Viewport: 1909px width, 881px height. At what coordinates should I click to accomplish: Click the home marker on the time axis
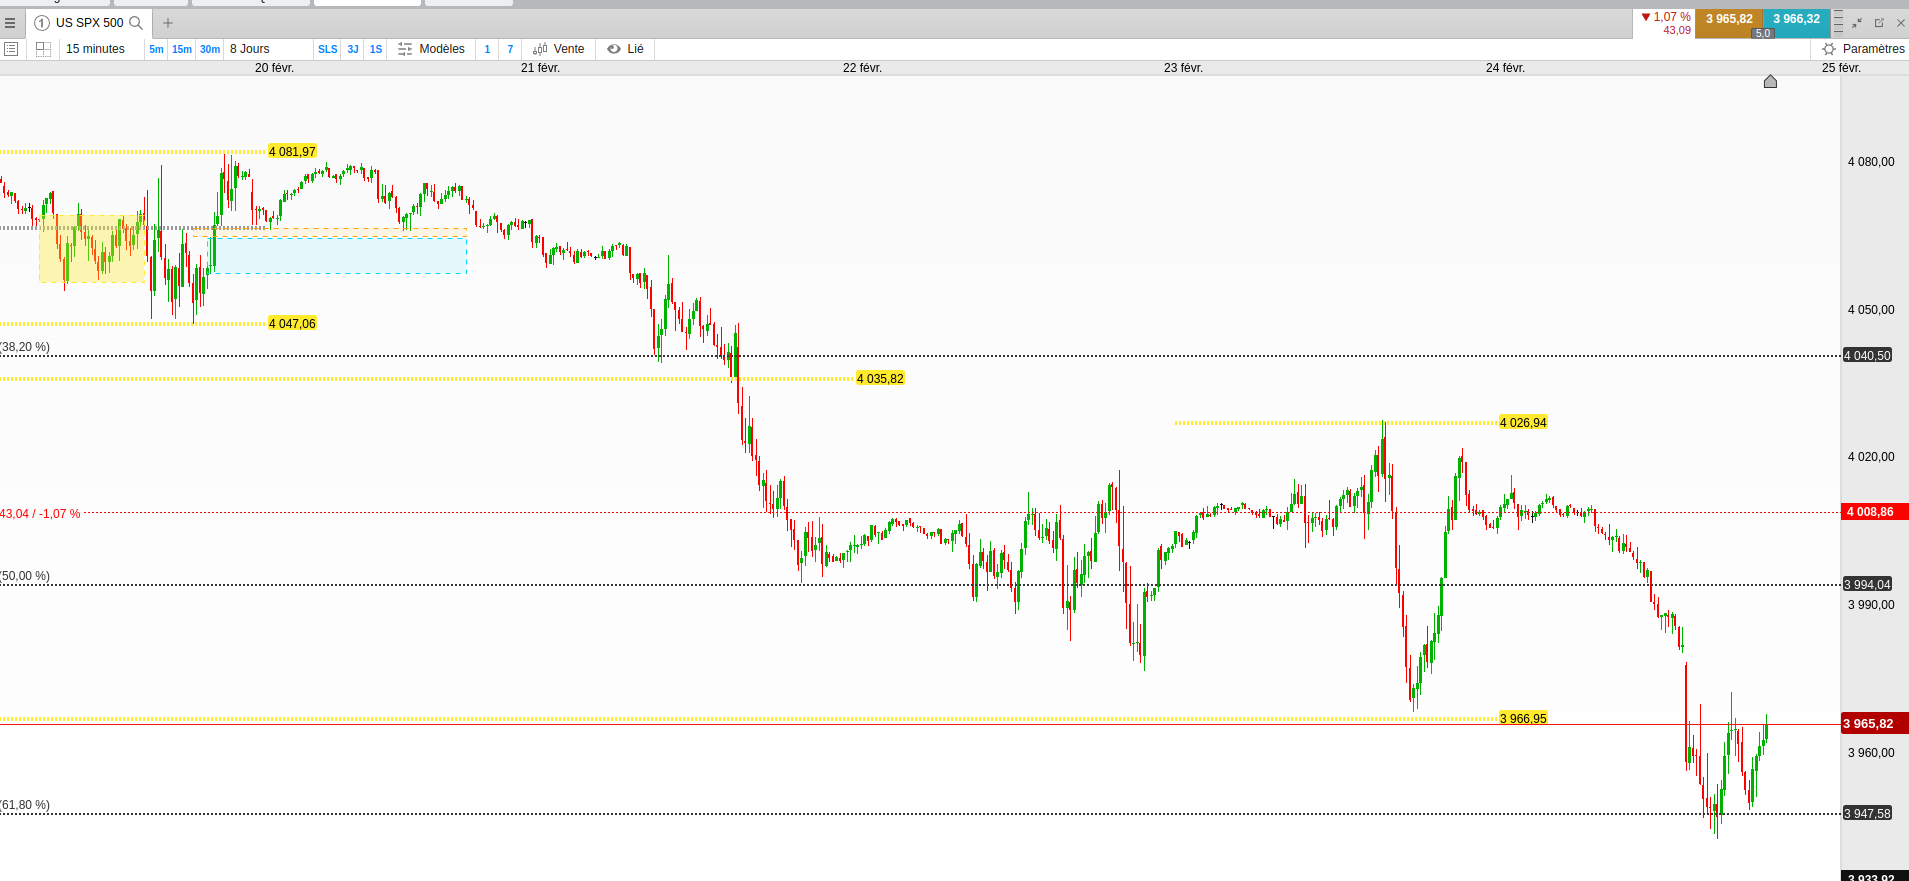(1770, 81)
